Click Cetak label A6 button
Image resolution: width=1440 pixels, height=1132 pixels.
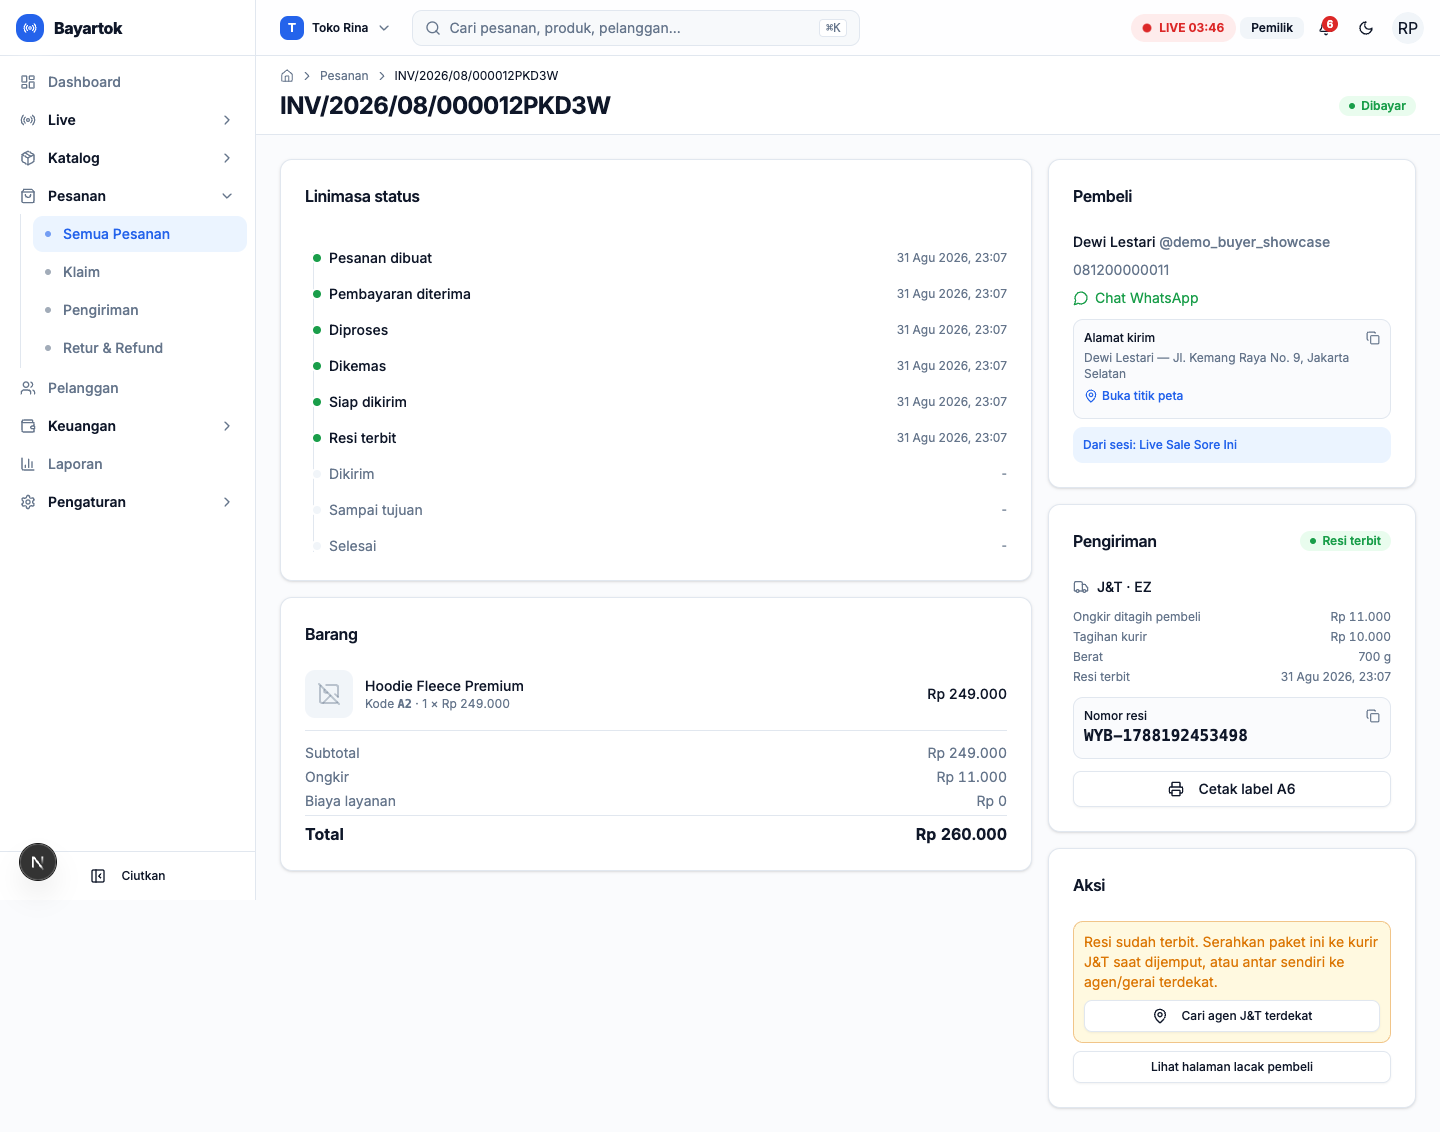(x=1232, y=789)
